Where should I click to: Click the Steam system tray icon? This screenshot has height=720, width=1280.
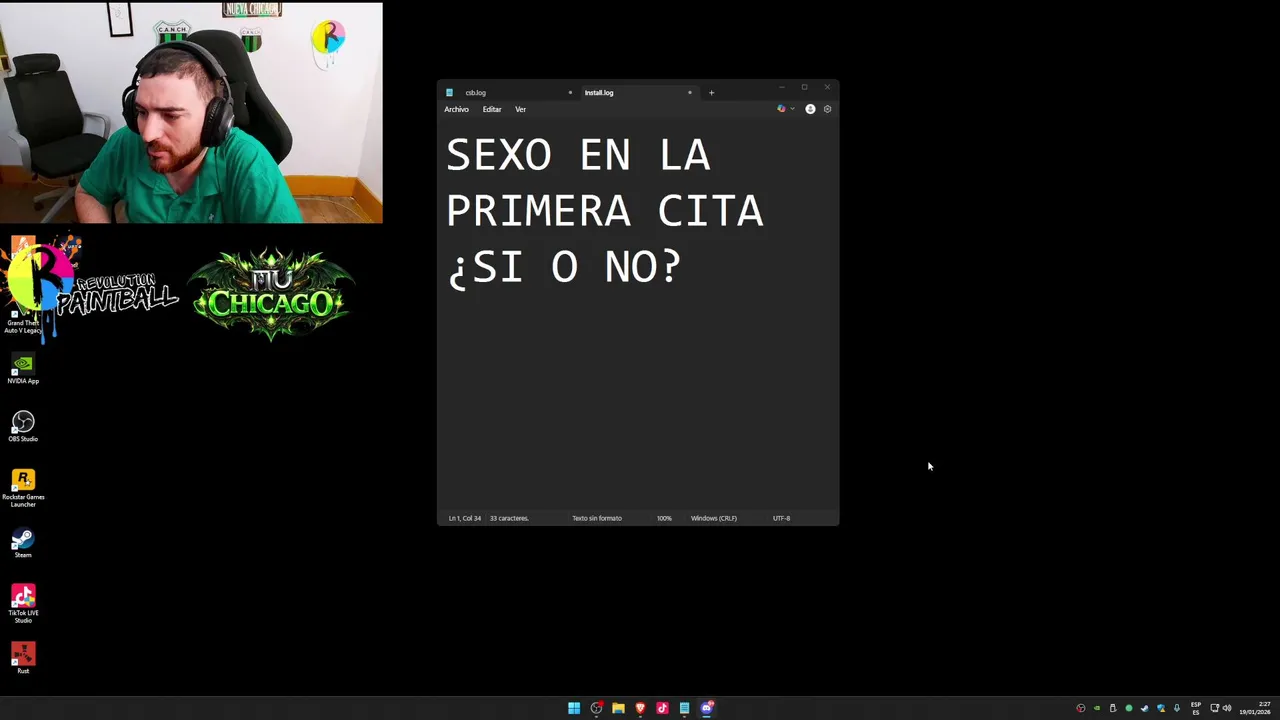[x=1145, y=708]
